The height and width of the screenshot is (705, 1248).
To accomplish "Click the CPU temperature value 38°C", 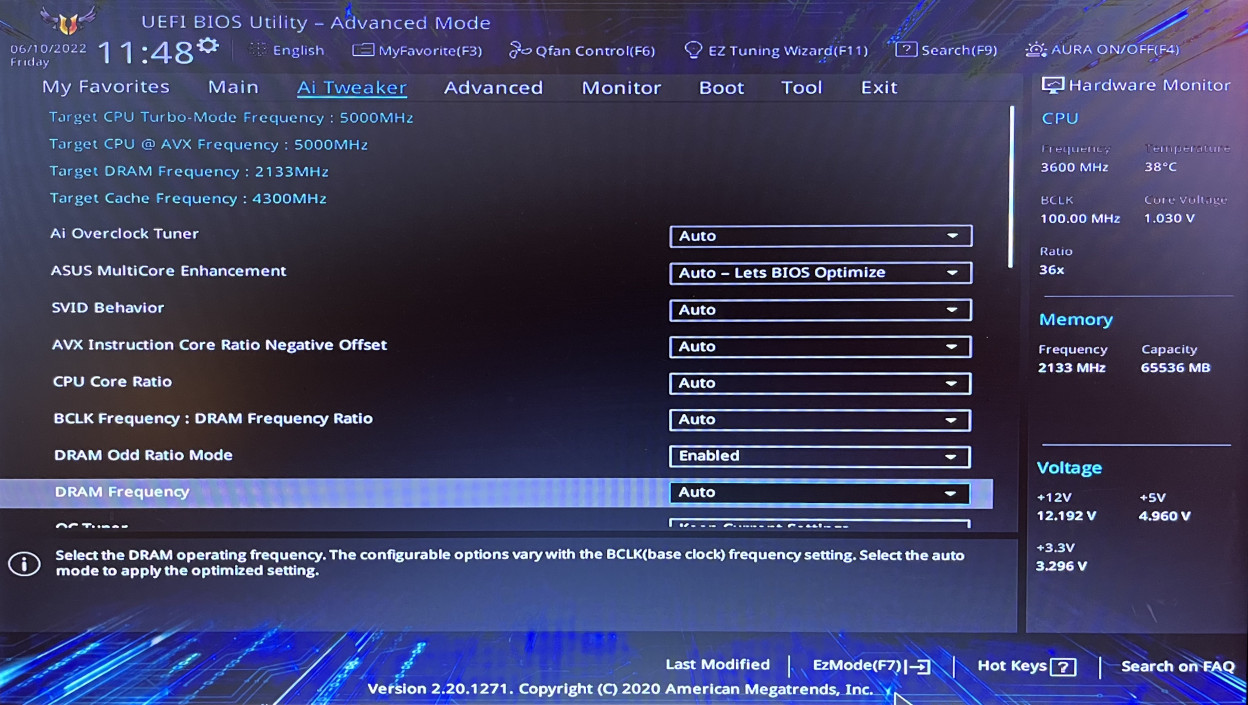I will [1161, 167].
